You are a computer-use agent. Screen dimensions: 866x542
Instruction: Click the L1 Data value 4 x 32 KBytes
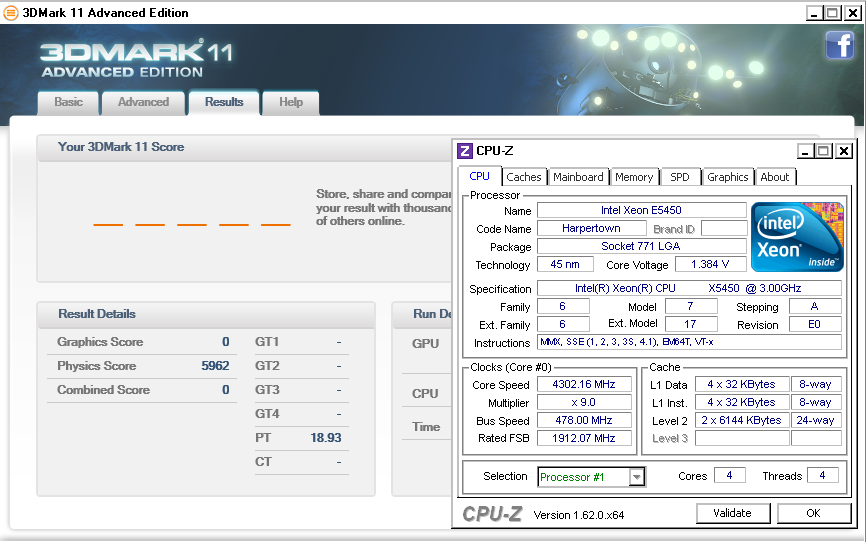click(x=742, y=384)
